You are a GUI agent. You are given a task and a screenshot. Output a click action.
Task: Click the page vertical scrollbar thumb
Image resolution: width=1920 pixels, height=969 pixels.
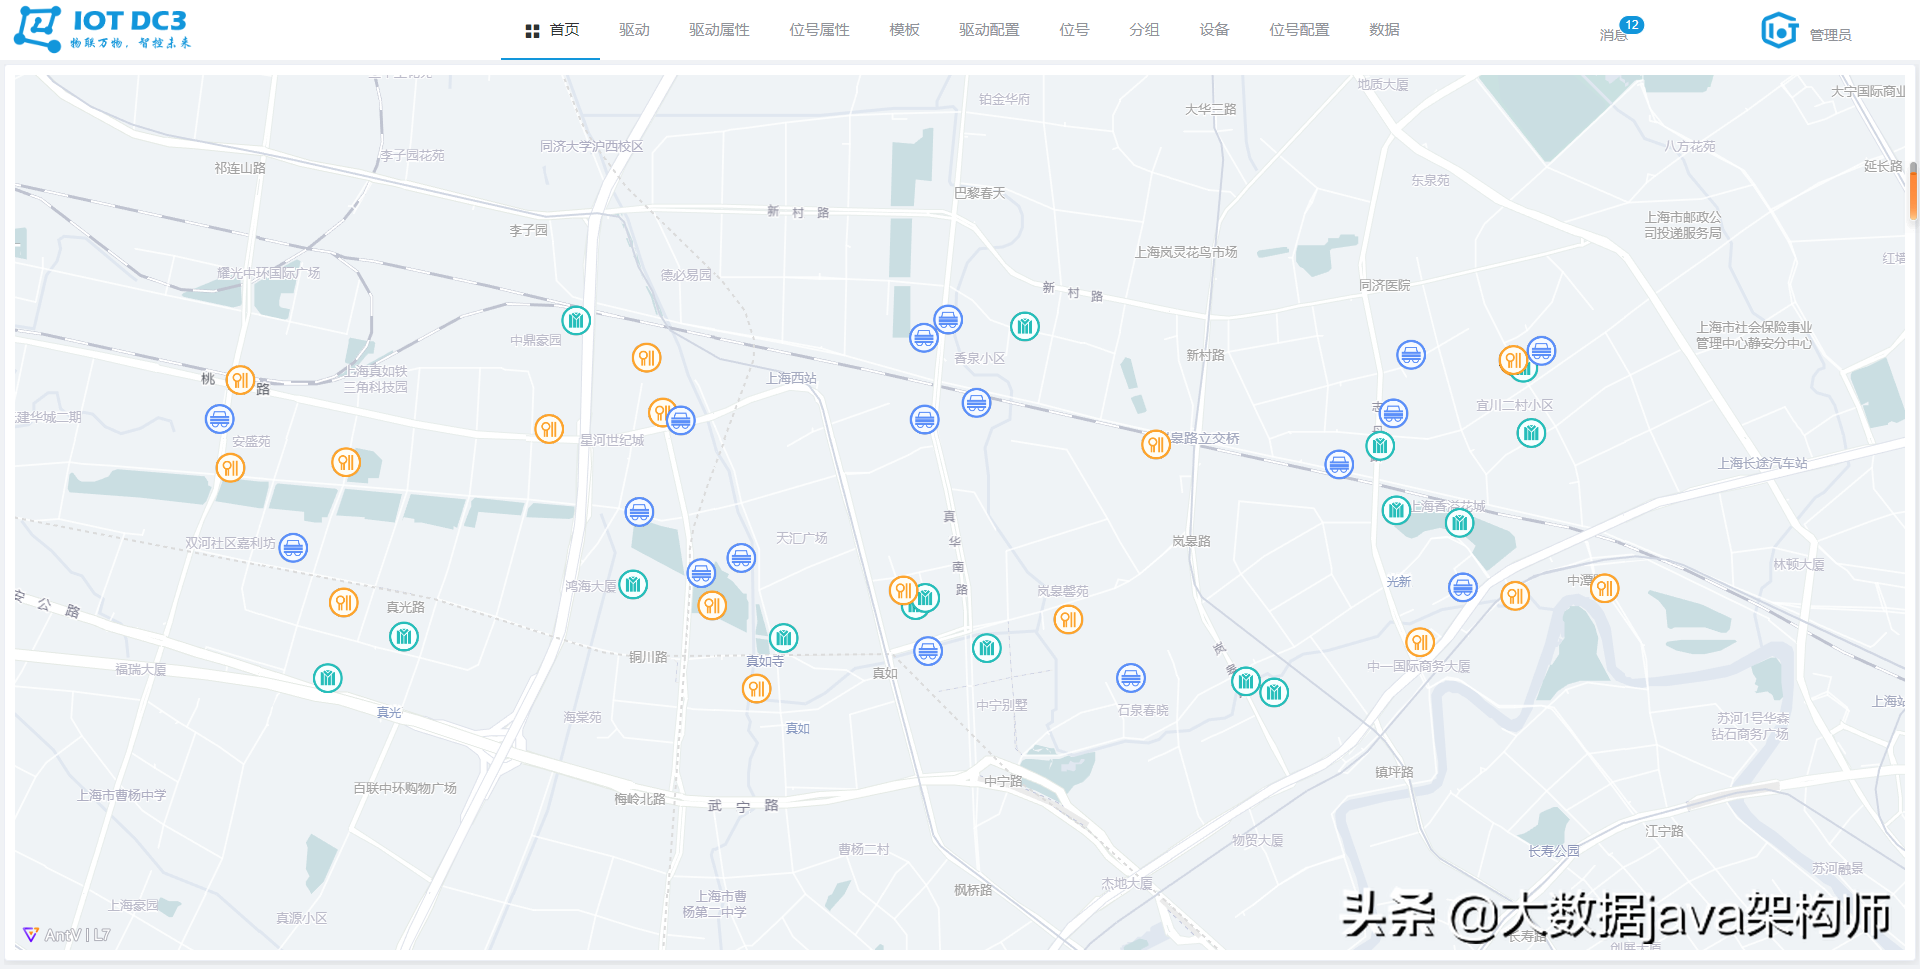1913,190
